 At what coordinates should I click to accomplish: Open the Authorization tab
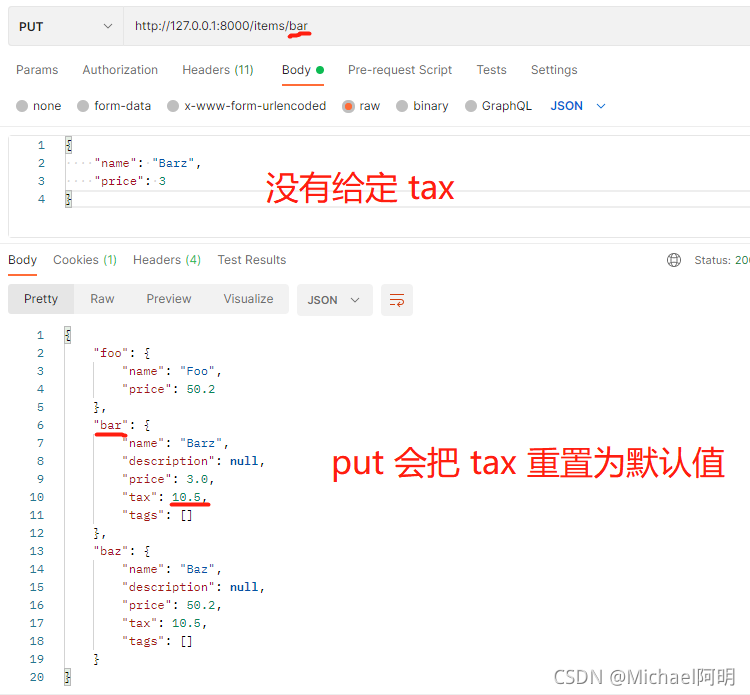pyautogui.click(x=120, y=70)
